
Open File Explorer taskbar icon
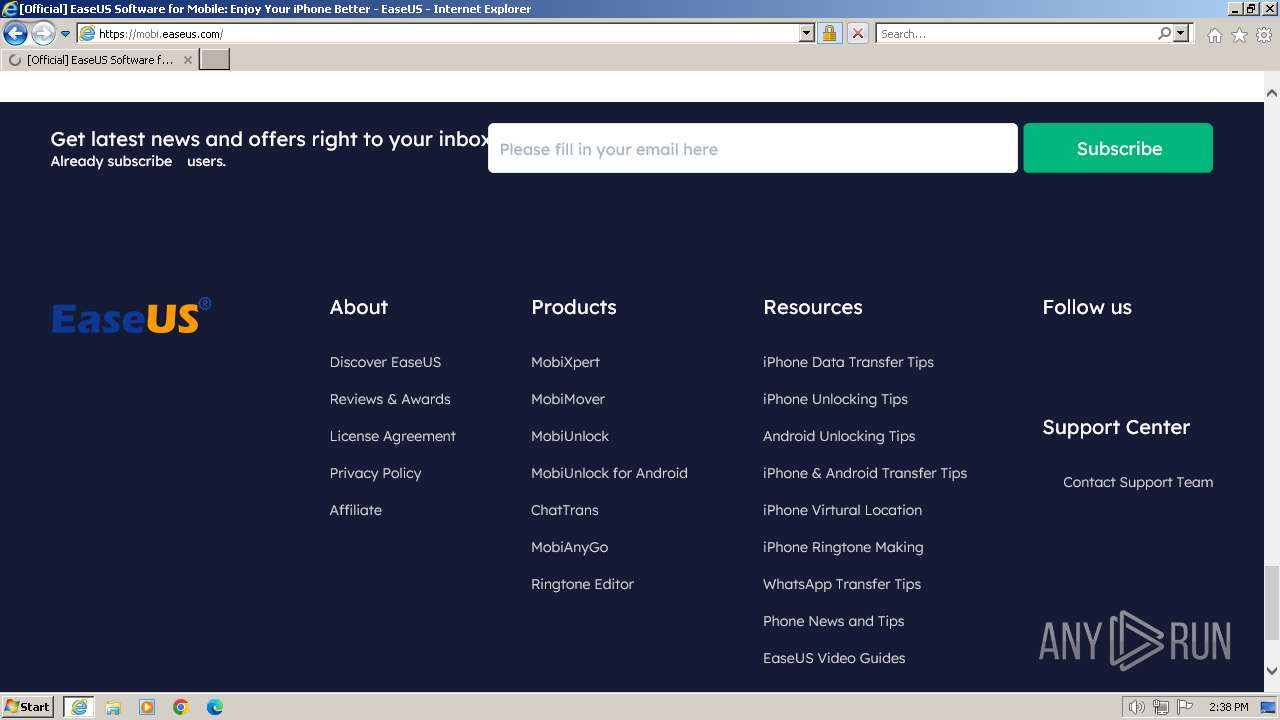[x=113, y=707]
